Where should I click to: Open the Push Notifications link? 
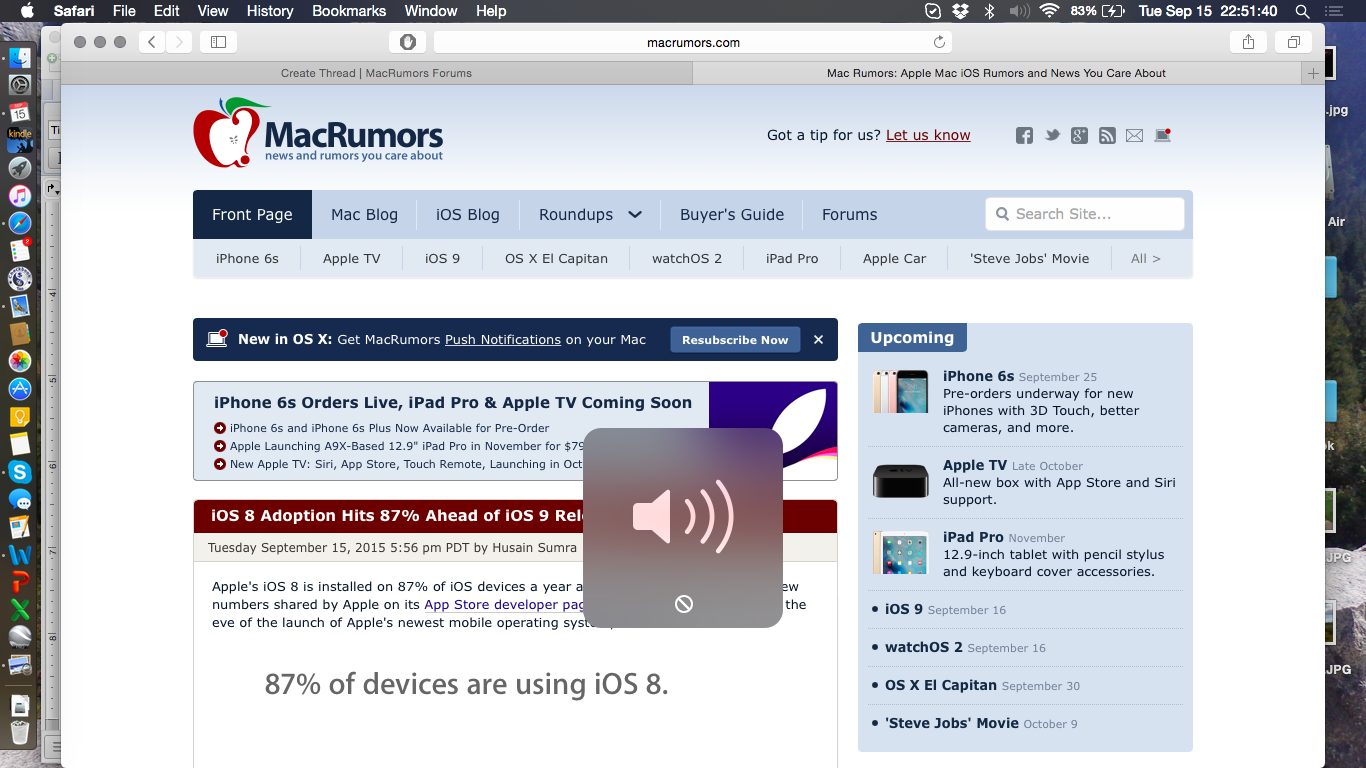(503, 340)
